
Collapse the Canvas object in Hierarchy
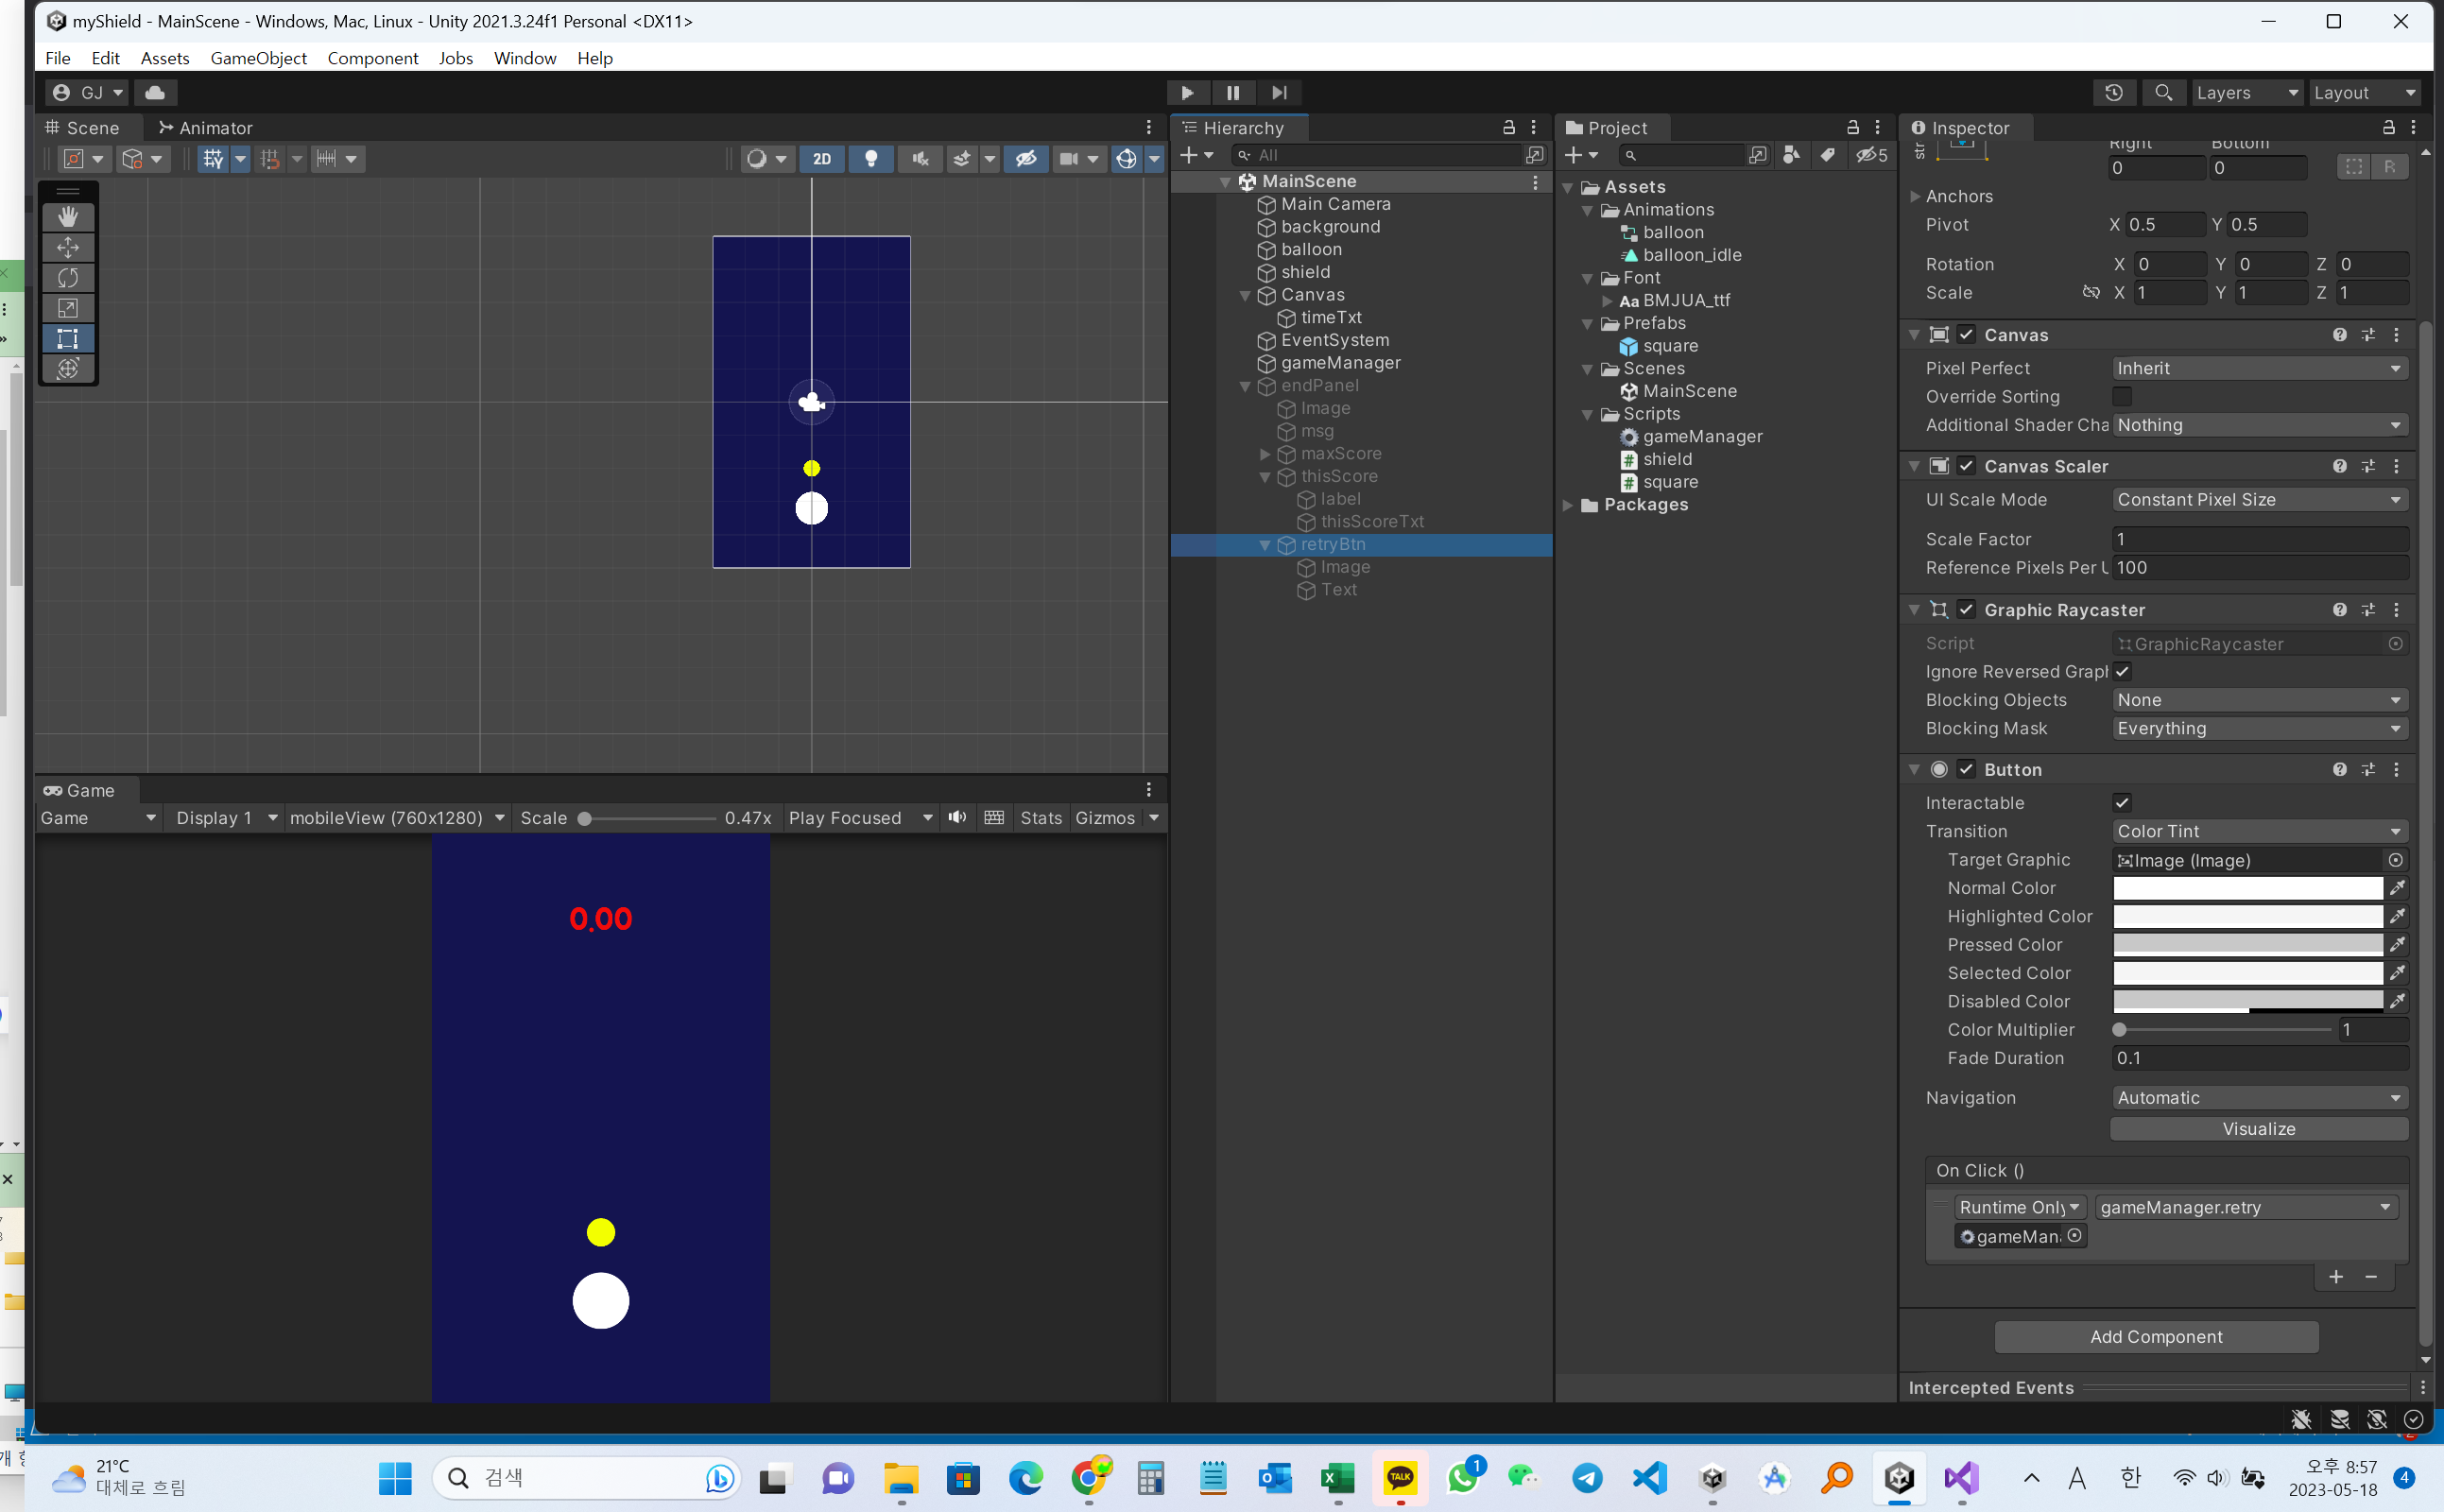[x=1245, y=295]
